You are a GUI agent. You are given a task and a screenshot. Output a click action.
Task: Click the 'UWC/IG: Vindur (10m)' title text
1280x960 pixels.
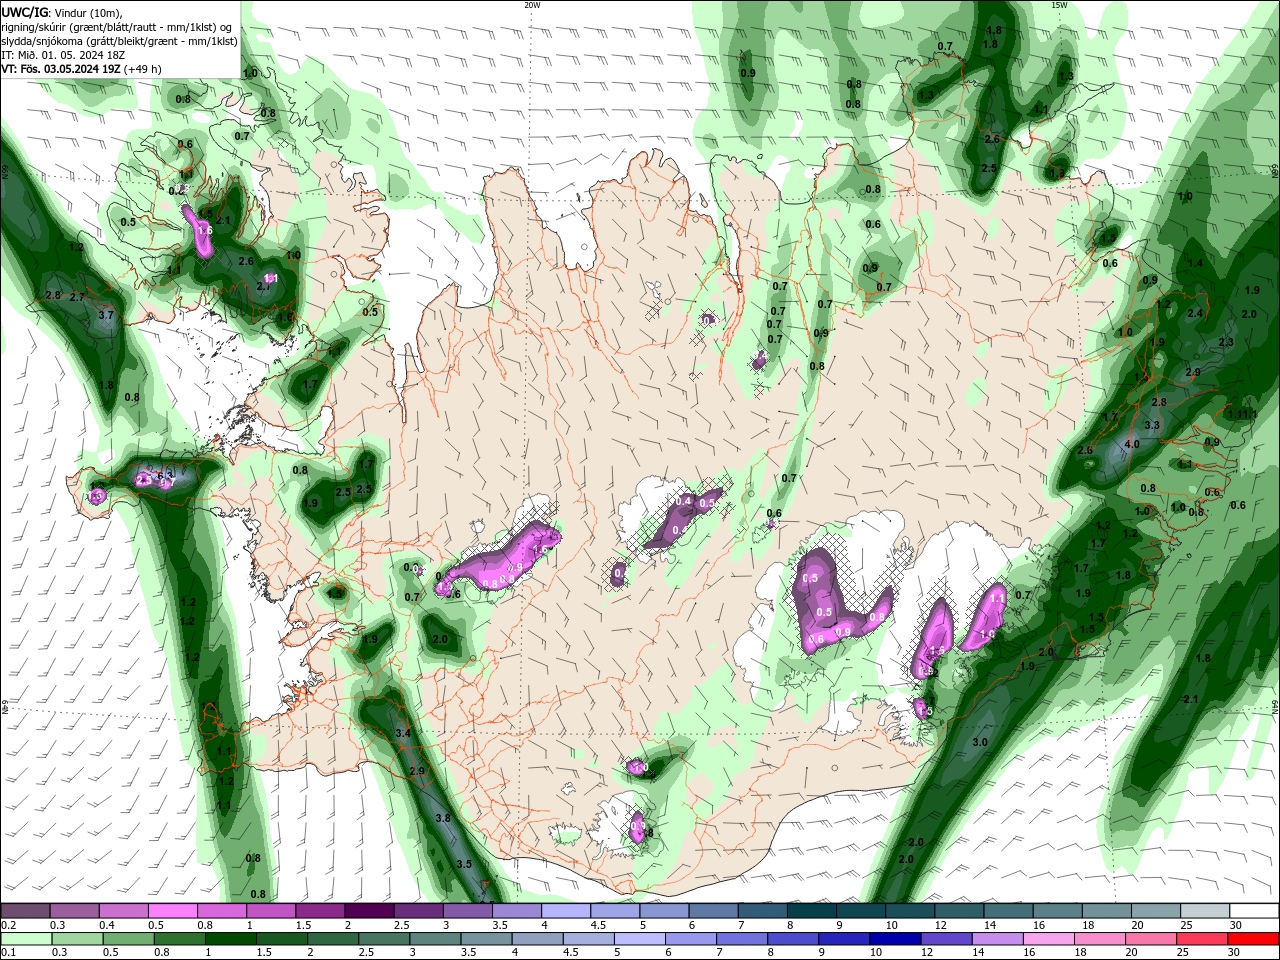click(61, 12)
